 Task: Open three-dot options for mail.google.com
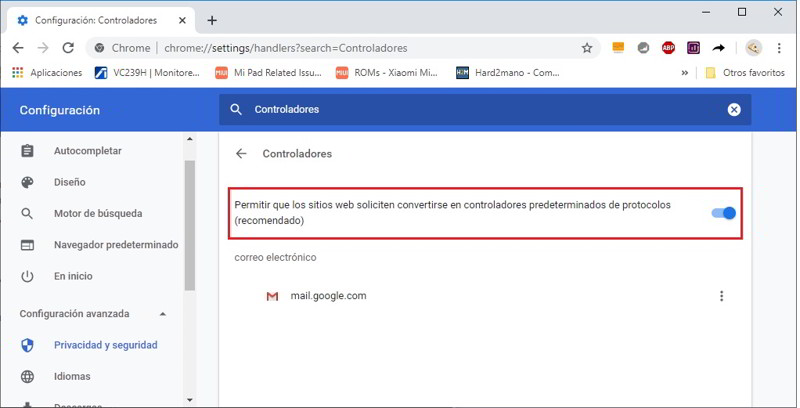(721, 296)
